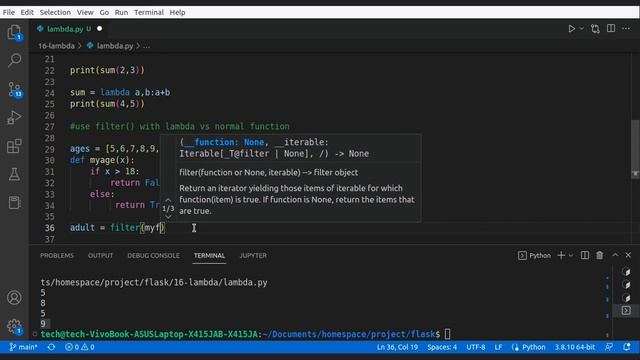Open the Edit menu

[27, 12]
